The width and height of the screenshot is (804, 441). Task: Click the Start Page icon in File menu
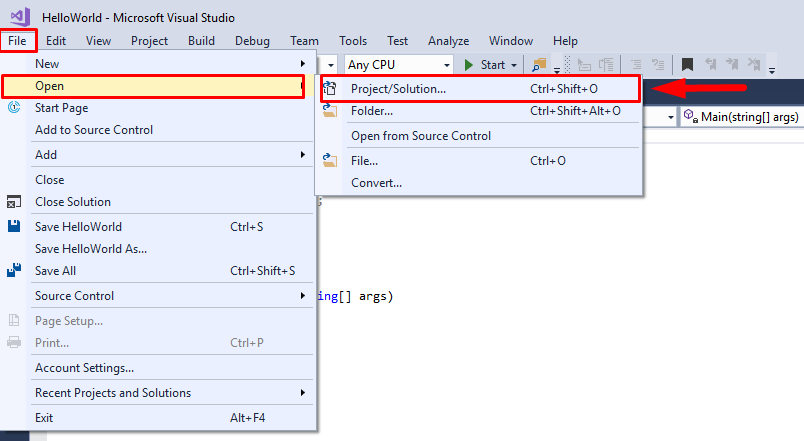coord(14,107)
